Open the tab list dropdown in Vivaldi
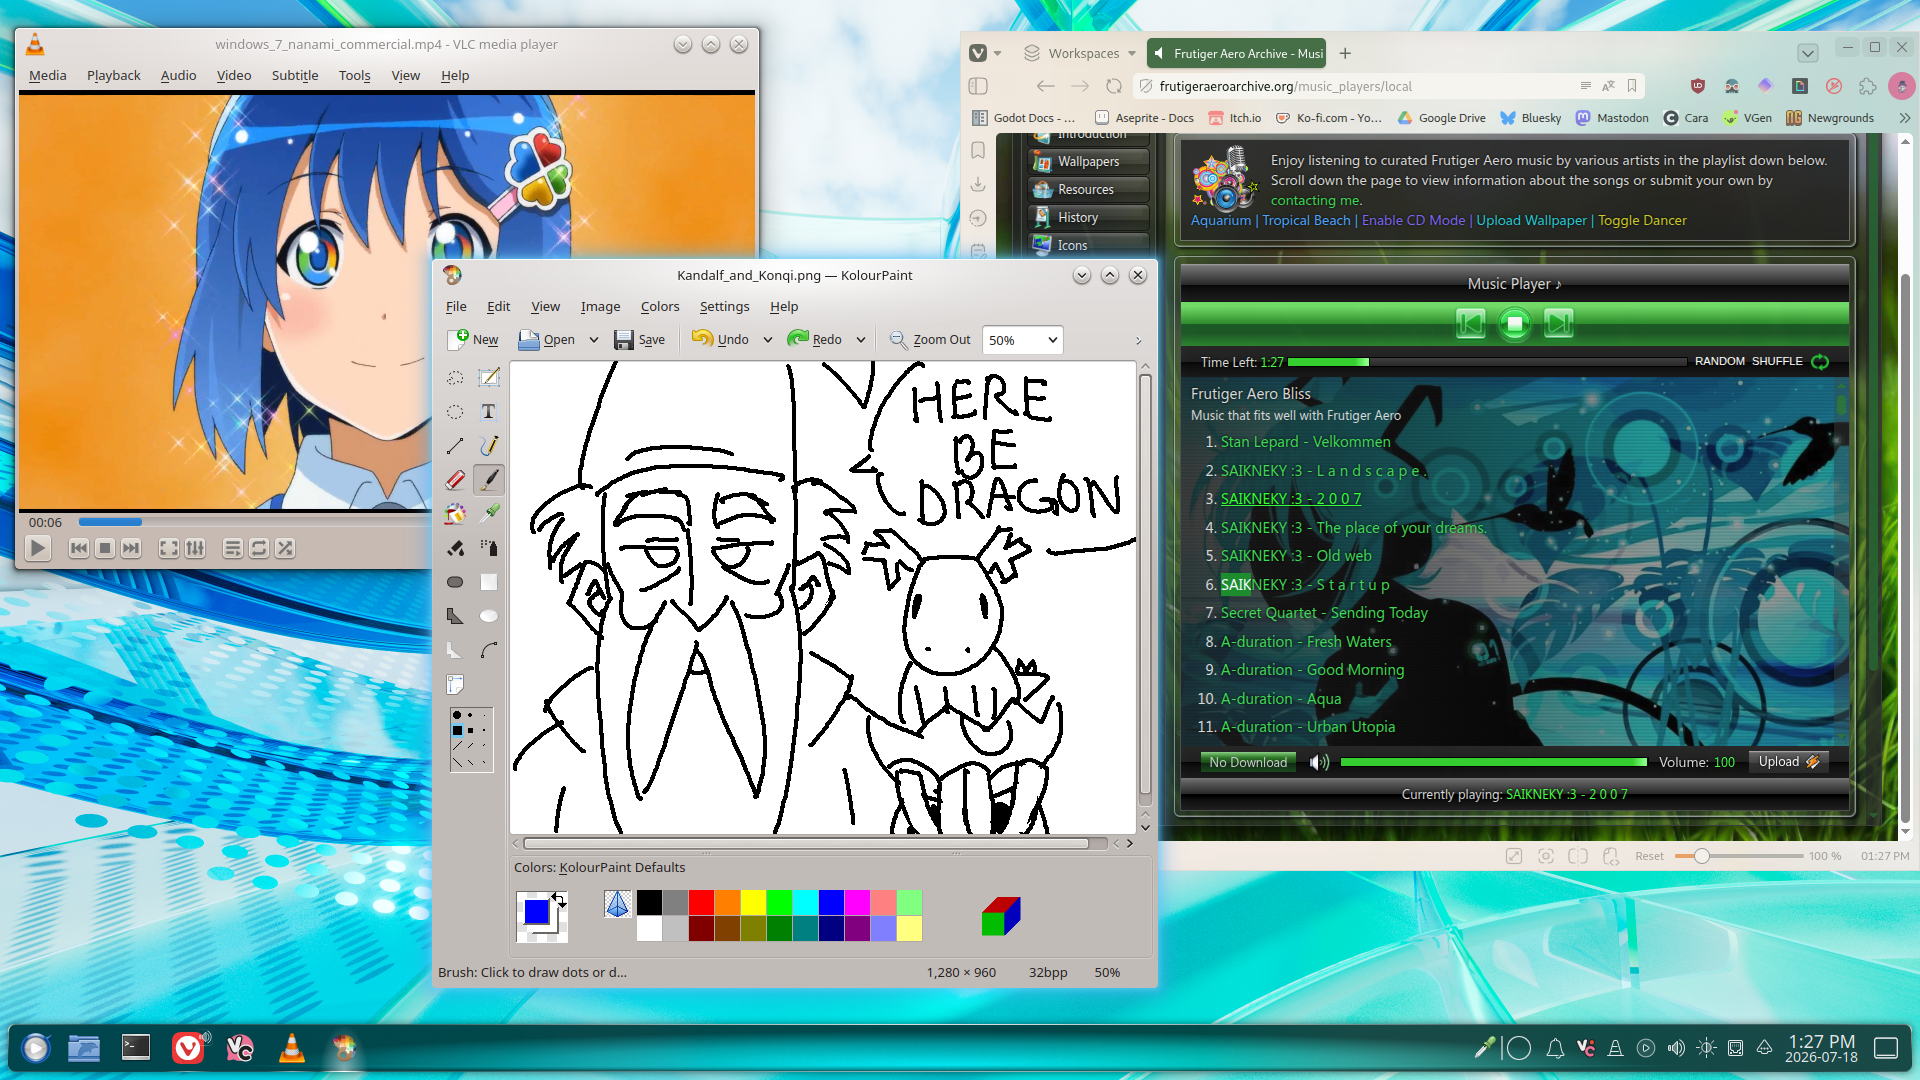 click(1807, 54)
